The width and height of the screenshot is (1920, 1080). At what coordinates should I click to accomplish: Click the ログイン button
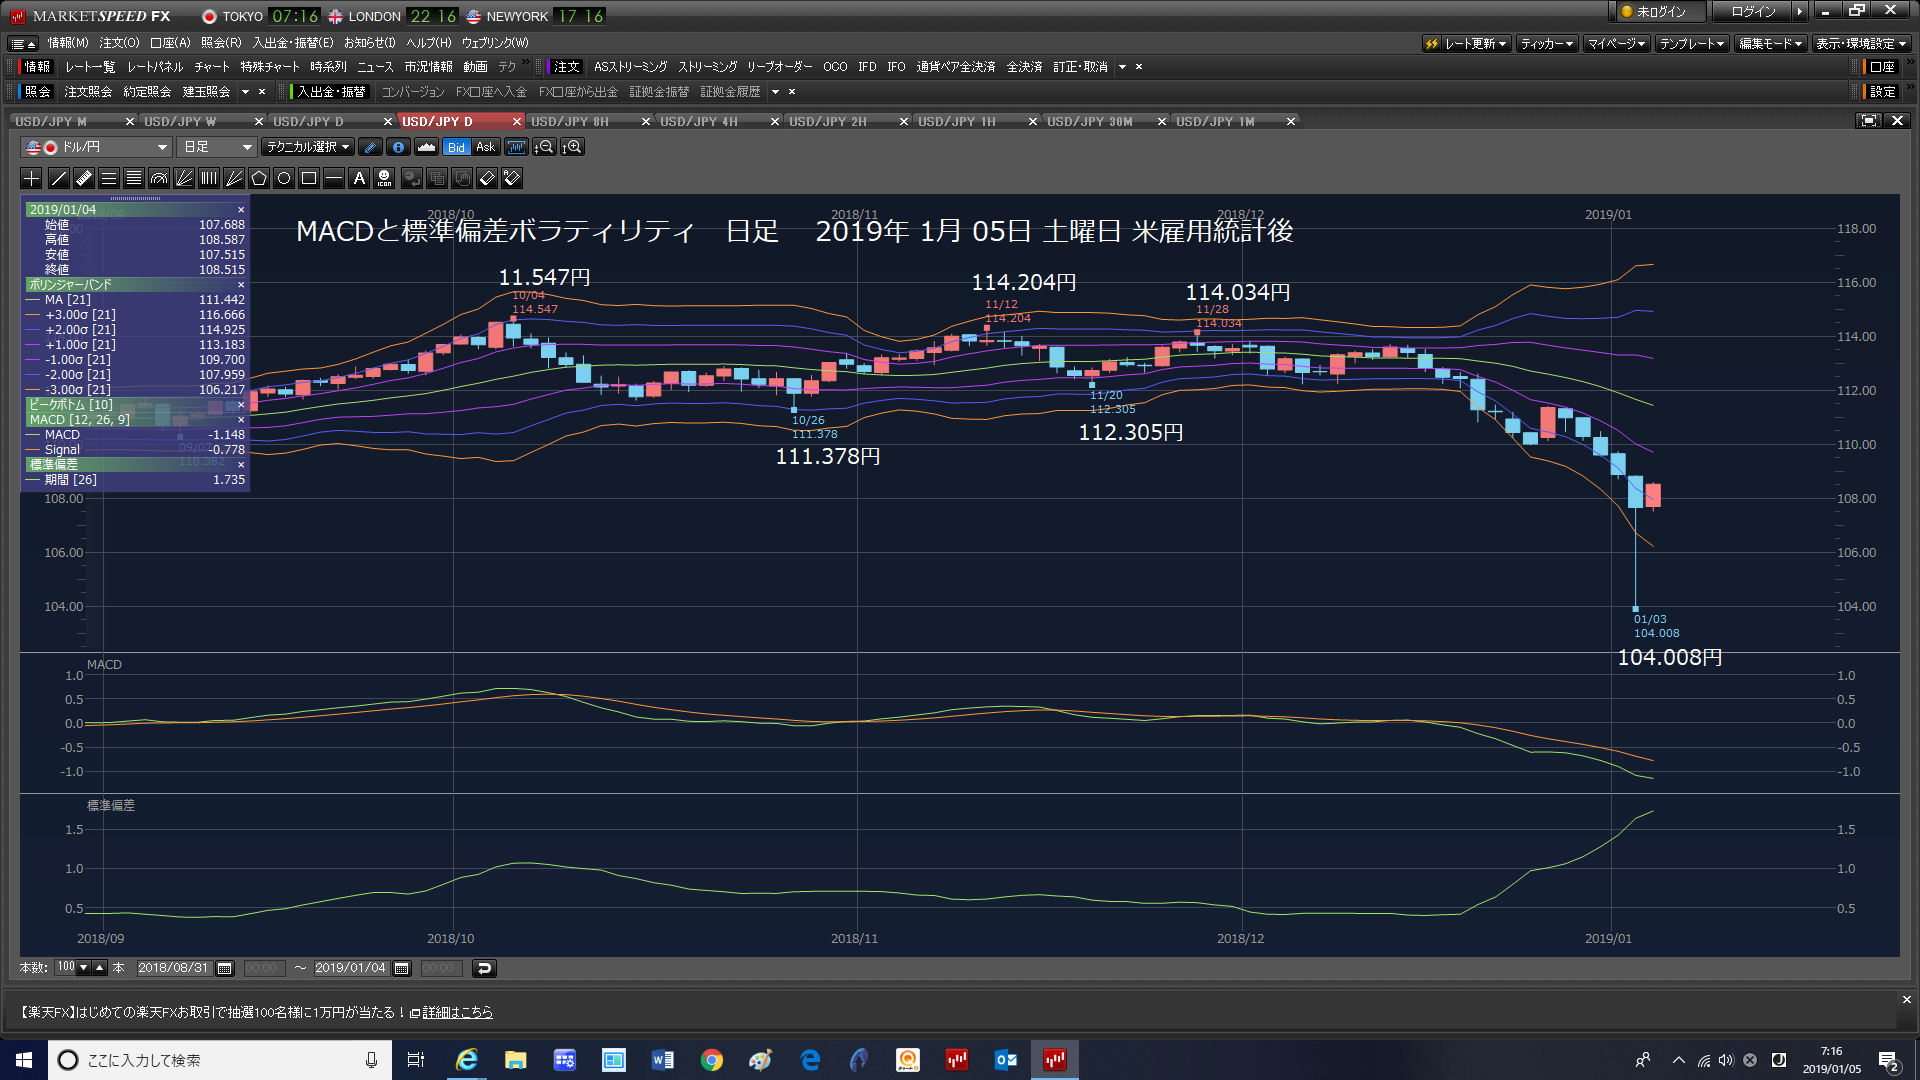coord(1753,12)
